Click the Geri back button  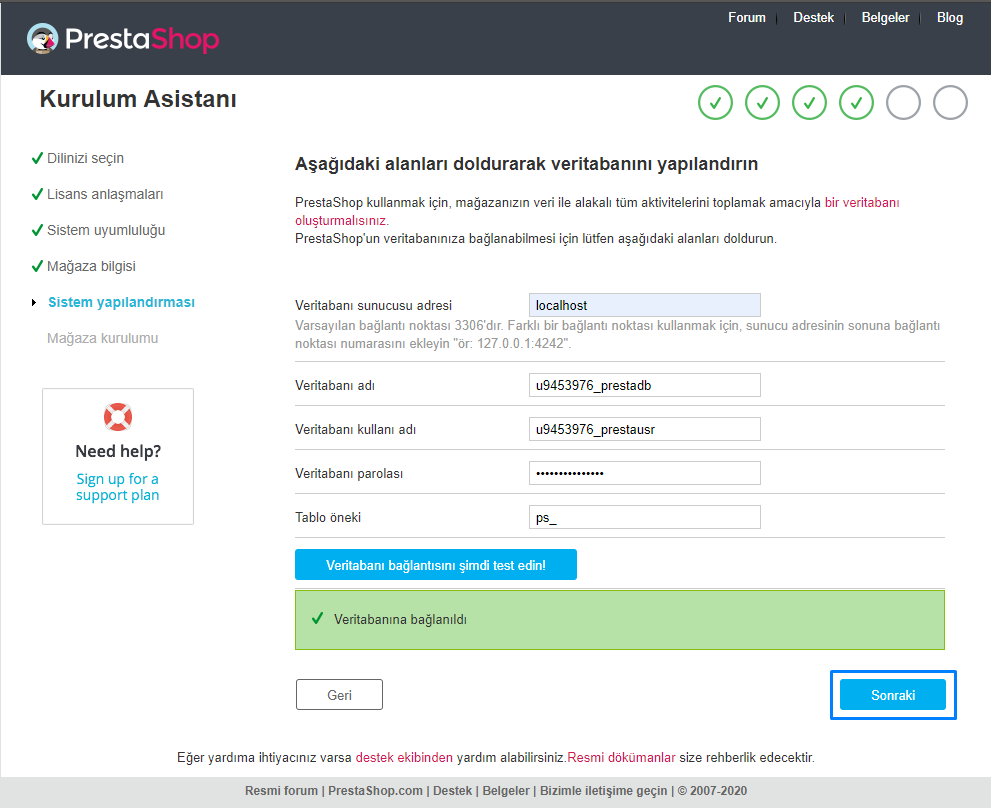339,695
